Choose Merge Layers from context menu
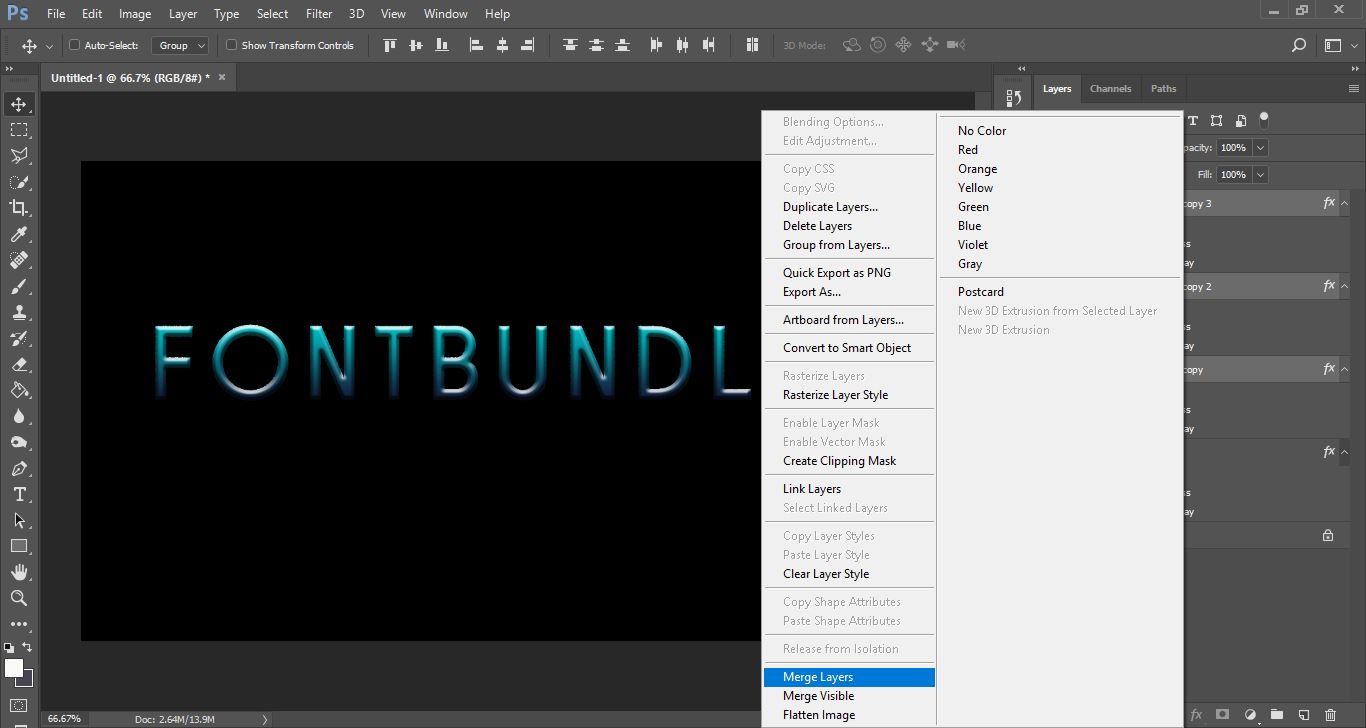The width and height of the screenshot is (1366, 728). (x=818, y=677)
